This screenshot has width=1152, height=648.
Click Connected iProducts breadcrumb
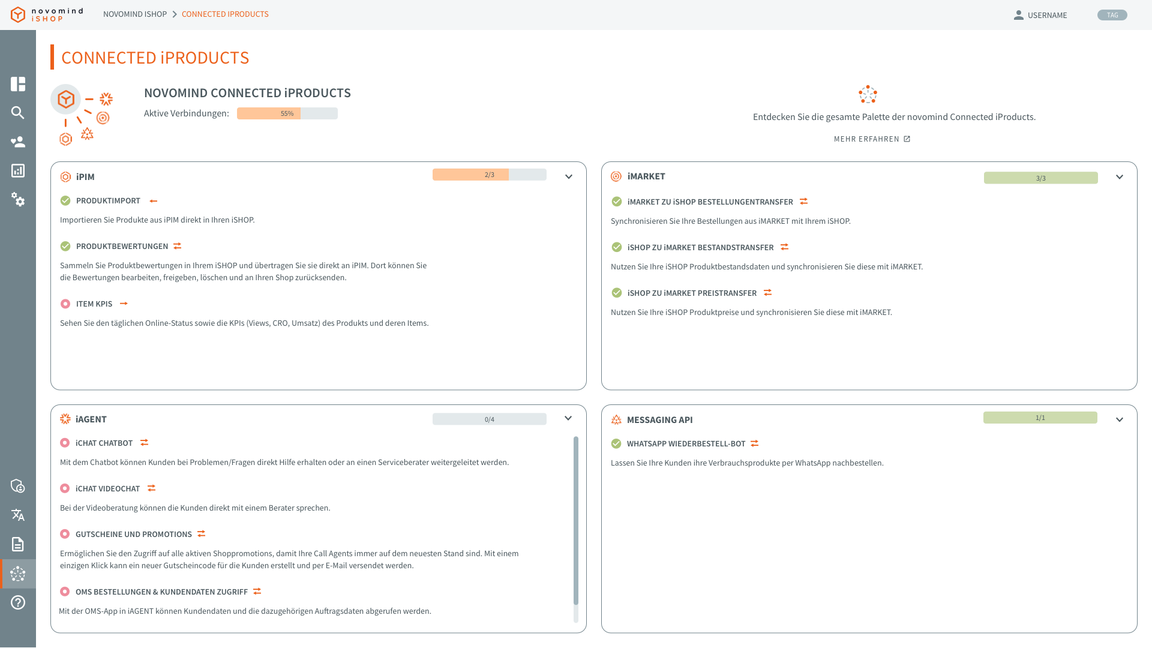pyautogui.click(x=225, y=14)
